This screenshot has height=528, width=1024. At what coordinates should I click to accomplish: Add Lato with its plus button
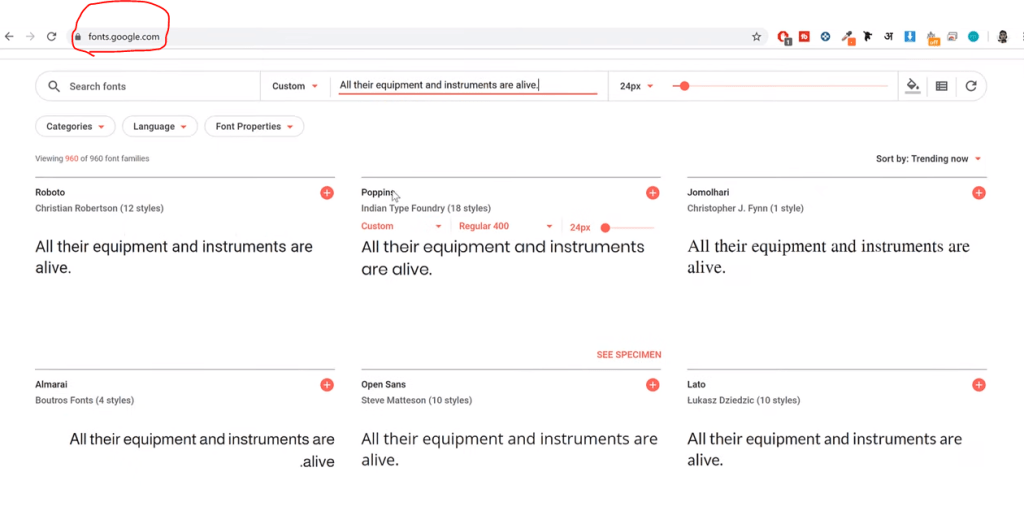tap(978, 385)
